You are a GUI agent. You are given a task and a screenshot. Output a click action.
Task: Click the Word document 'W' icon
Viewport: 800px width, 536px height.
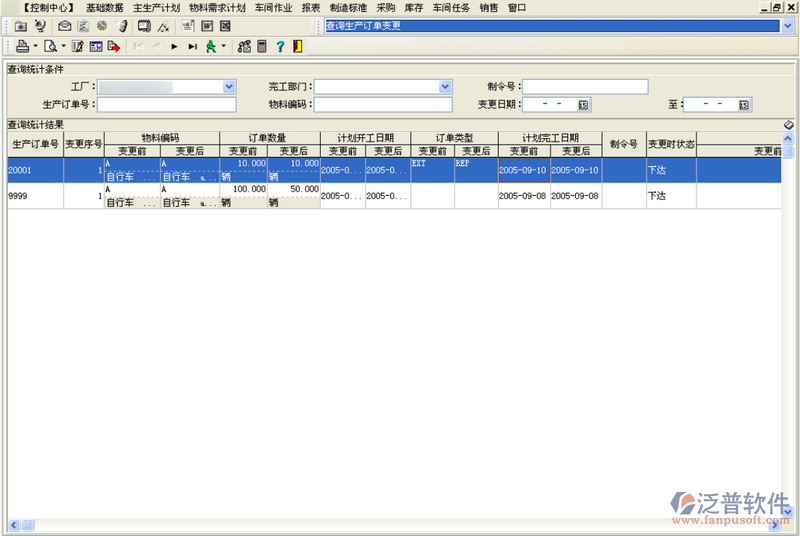coord(207,26)
